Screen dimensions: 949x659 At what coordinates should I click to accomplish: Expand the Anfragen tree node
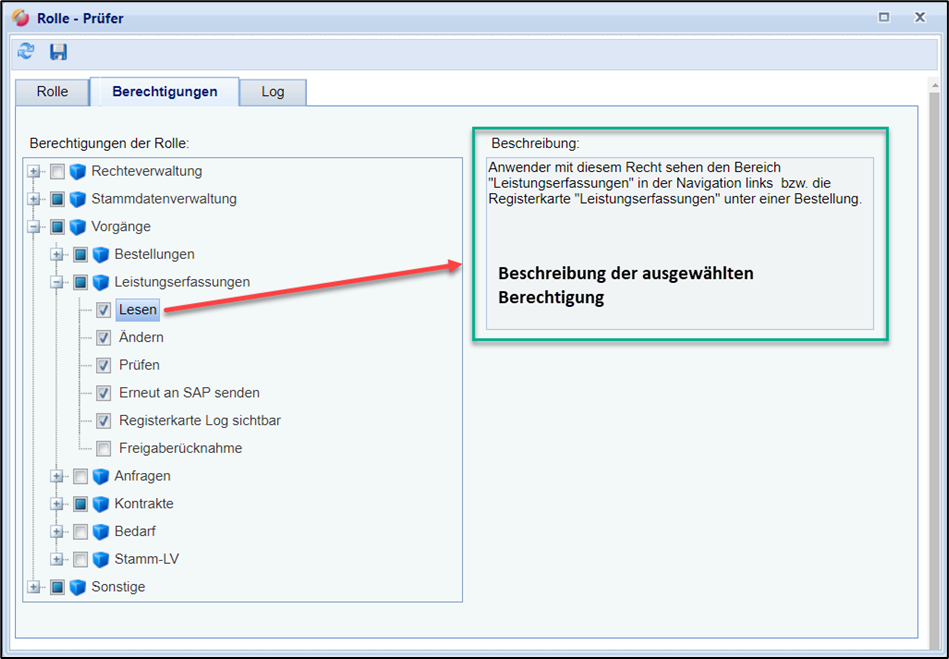click(58, 476)
